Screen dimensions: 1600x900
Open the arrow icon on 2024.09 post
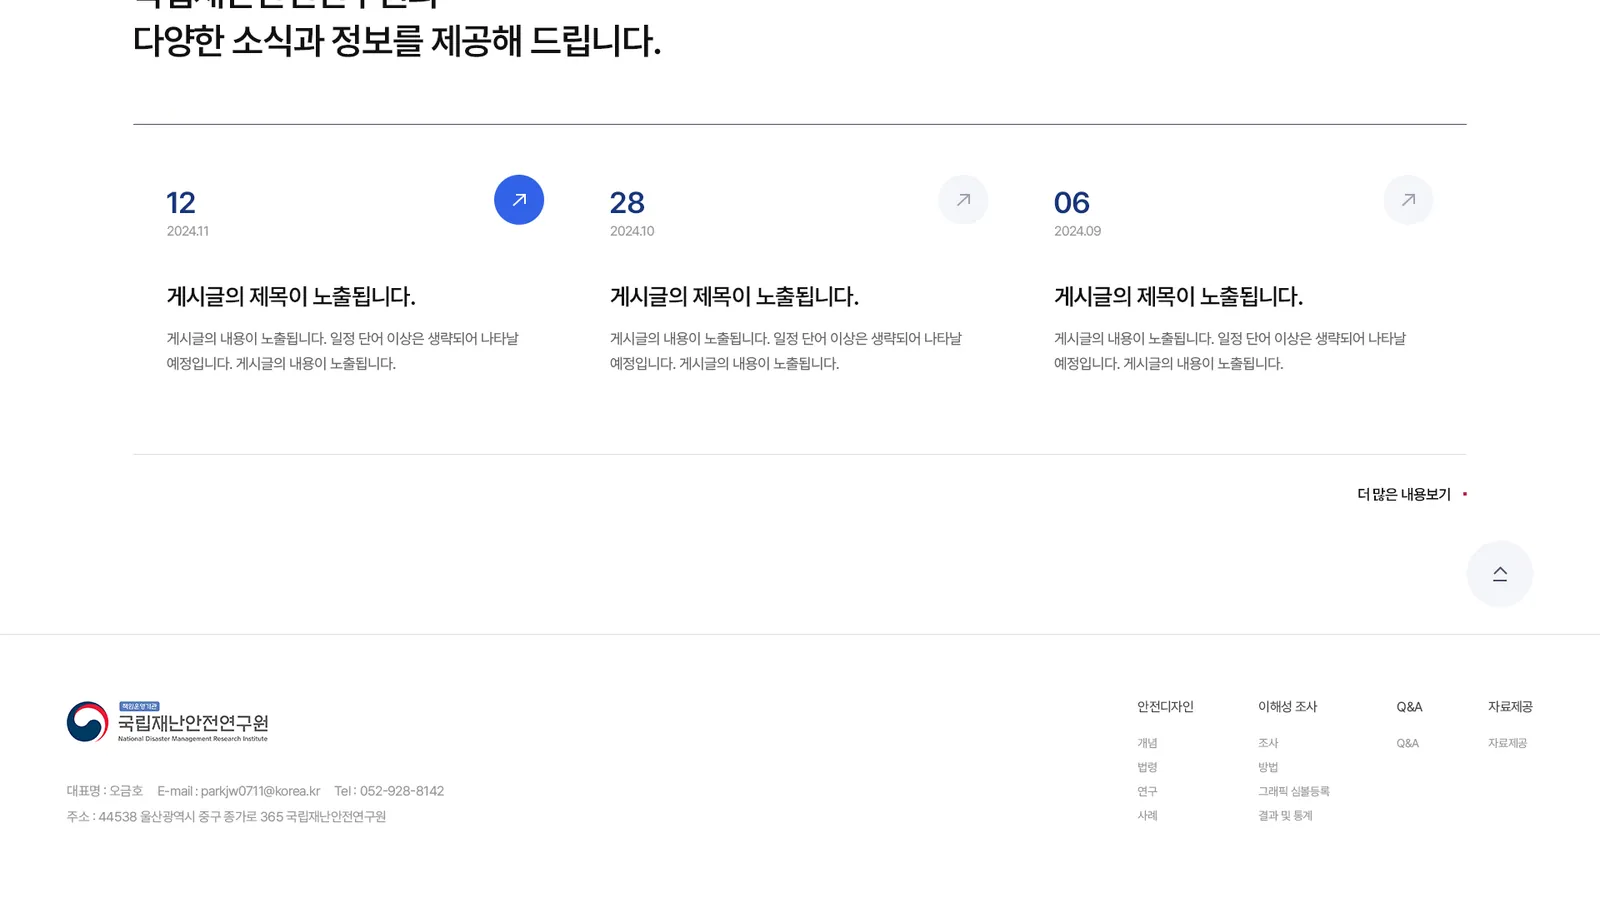(1408, 200)
